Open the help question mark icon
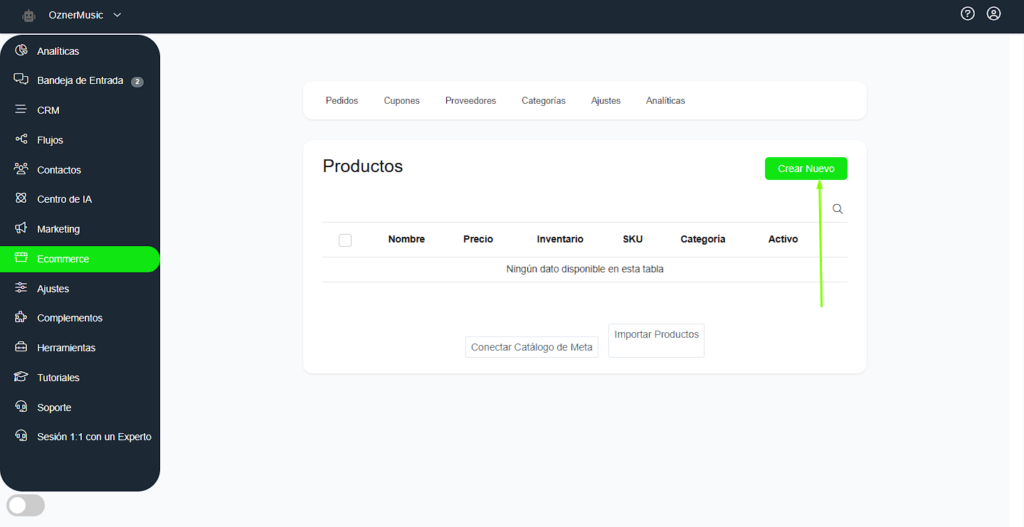 (967, 14)
